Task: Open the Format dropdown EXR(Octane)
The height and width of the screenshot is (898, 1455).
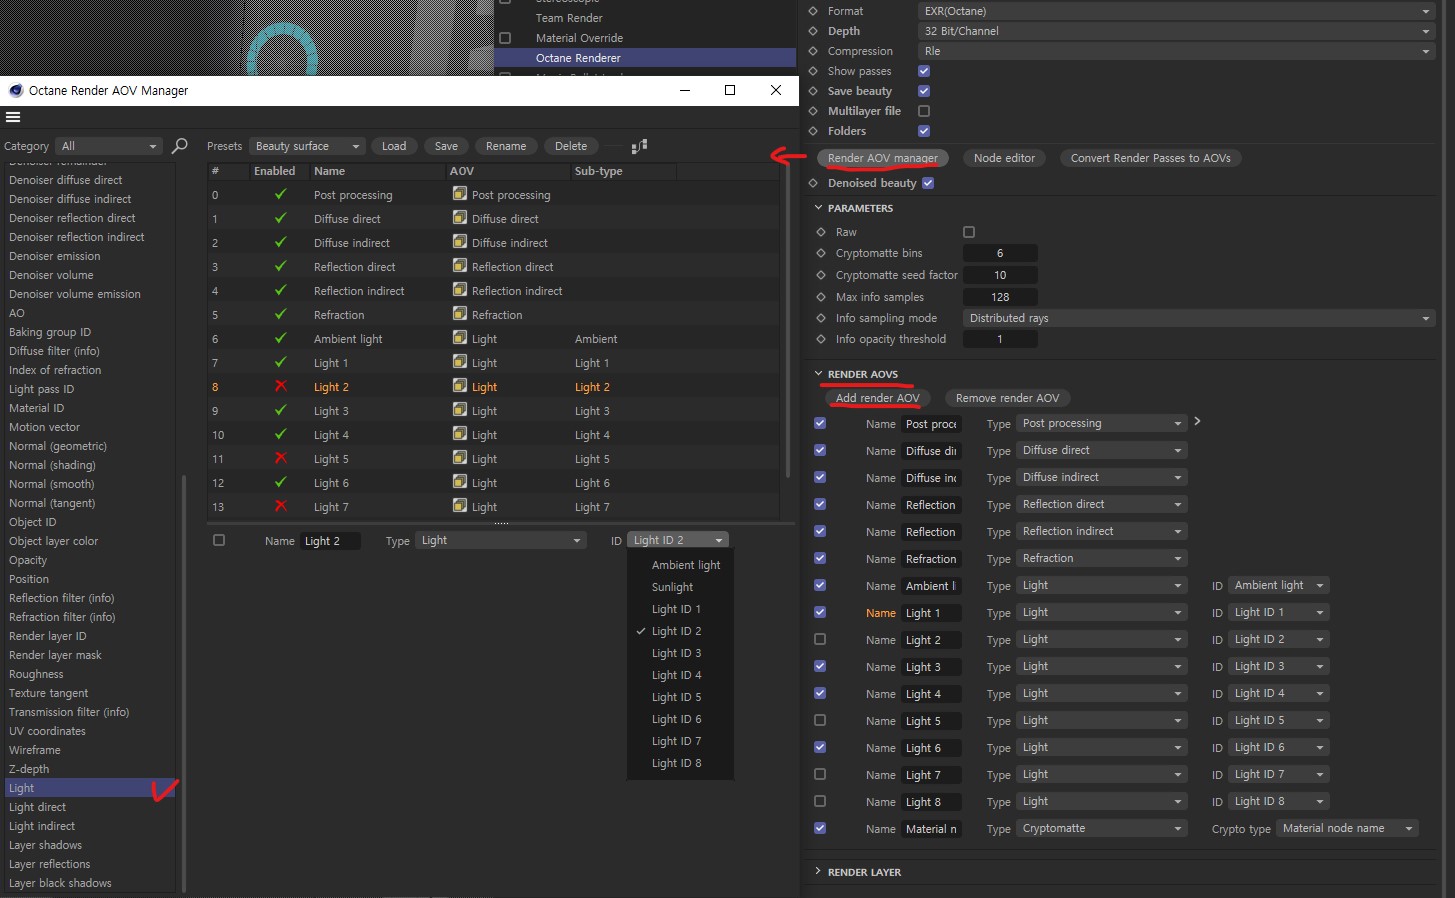Action: [1177, 11]
